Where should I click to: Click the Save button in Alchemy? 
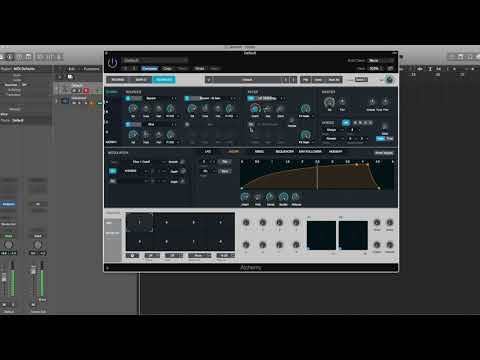318,80
